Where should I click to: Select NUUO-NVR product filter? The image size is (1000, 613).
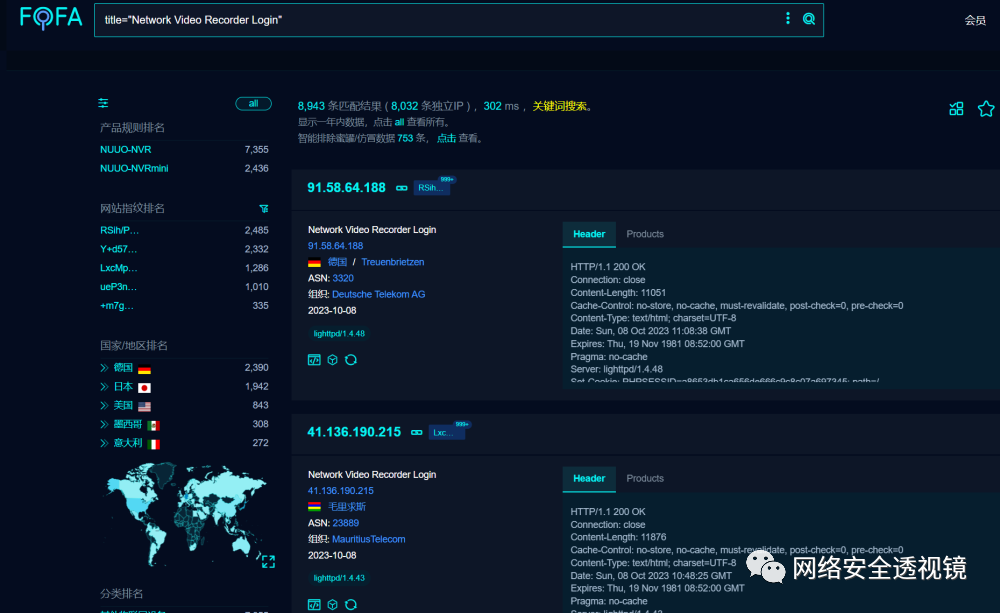coord(126,150)
